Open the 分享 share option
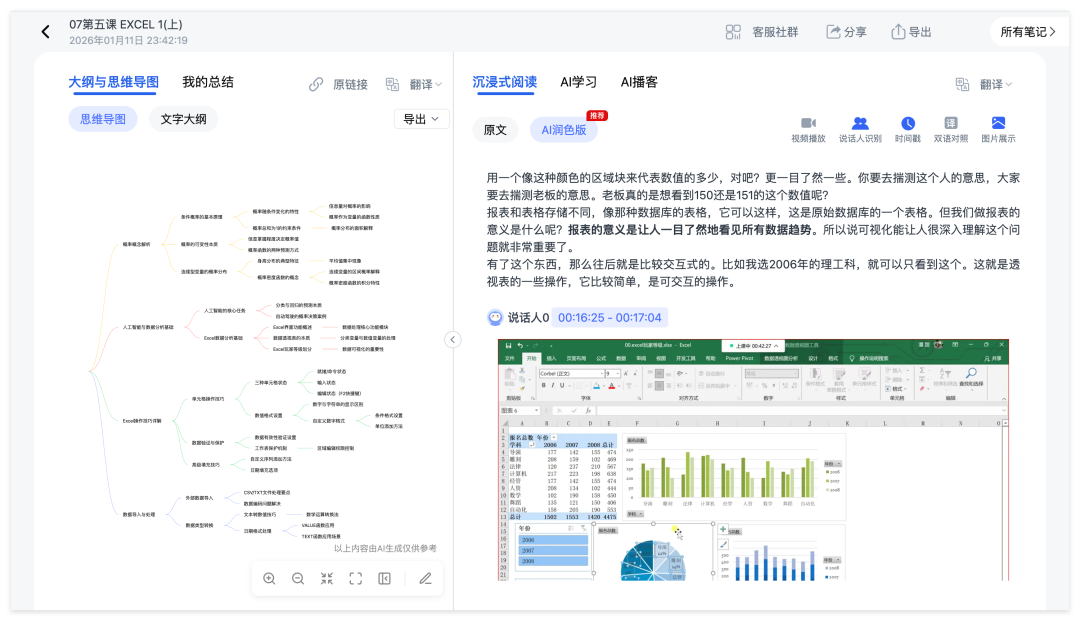The image size is (1080, 621). click(846, 31)
